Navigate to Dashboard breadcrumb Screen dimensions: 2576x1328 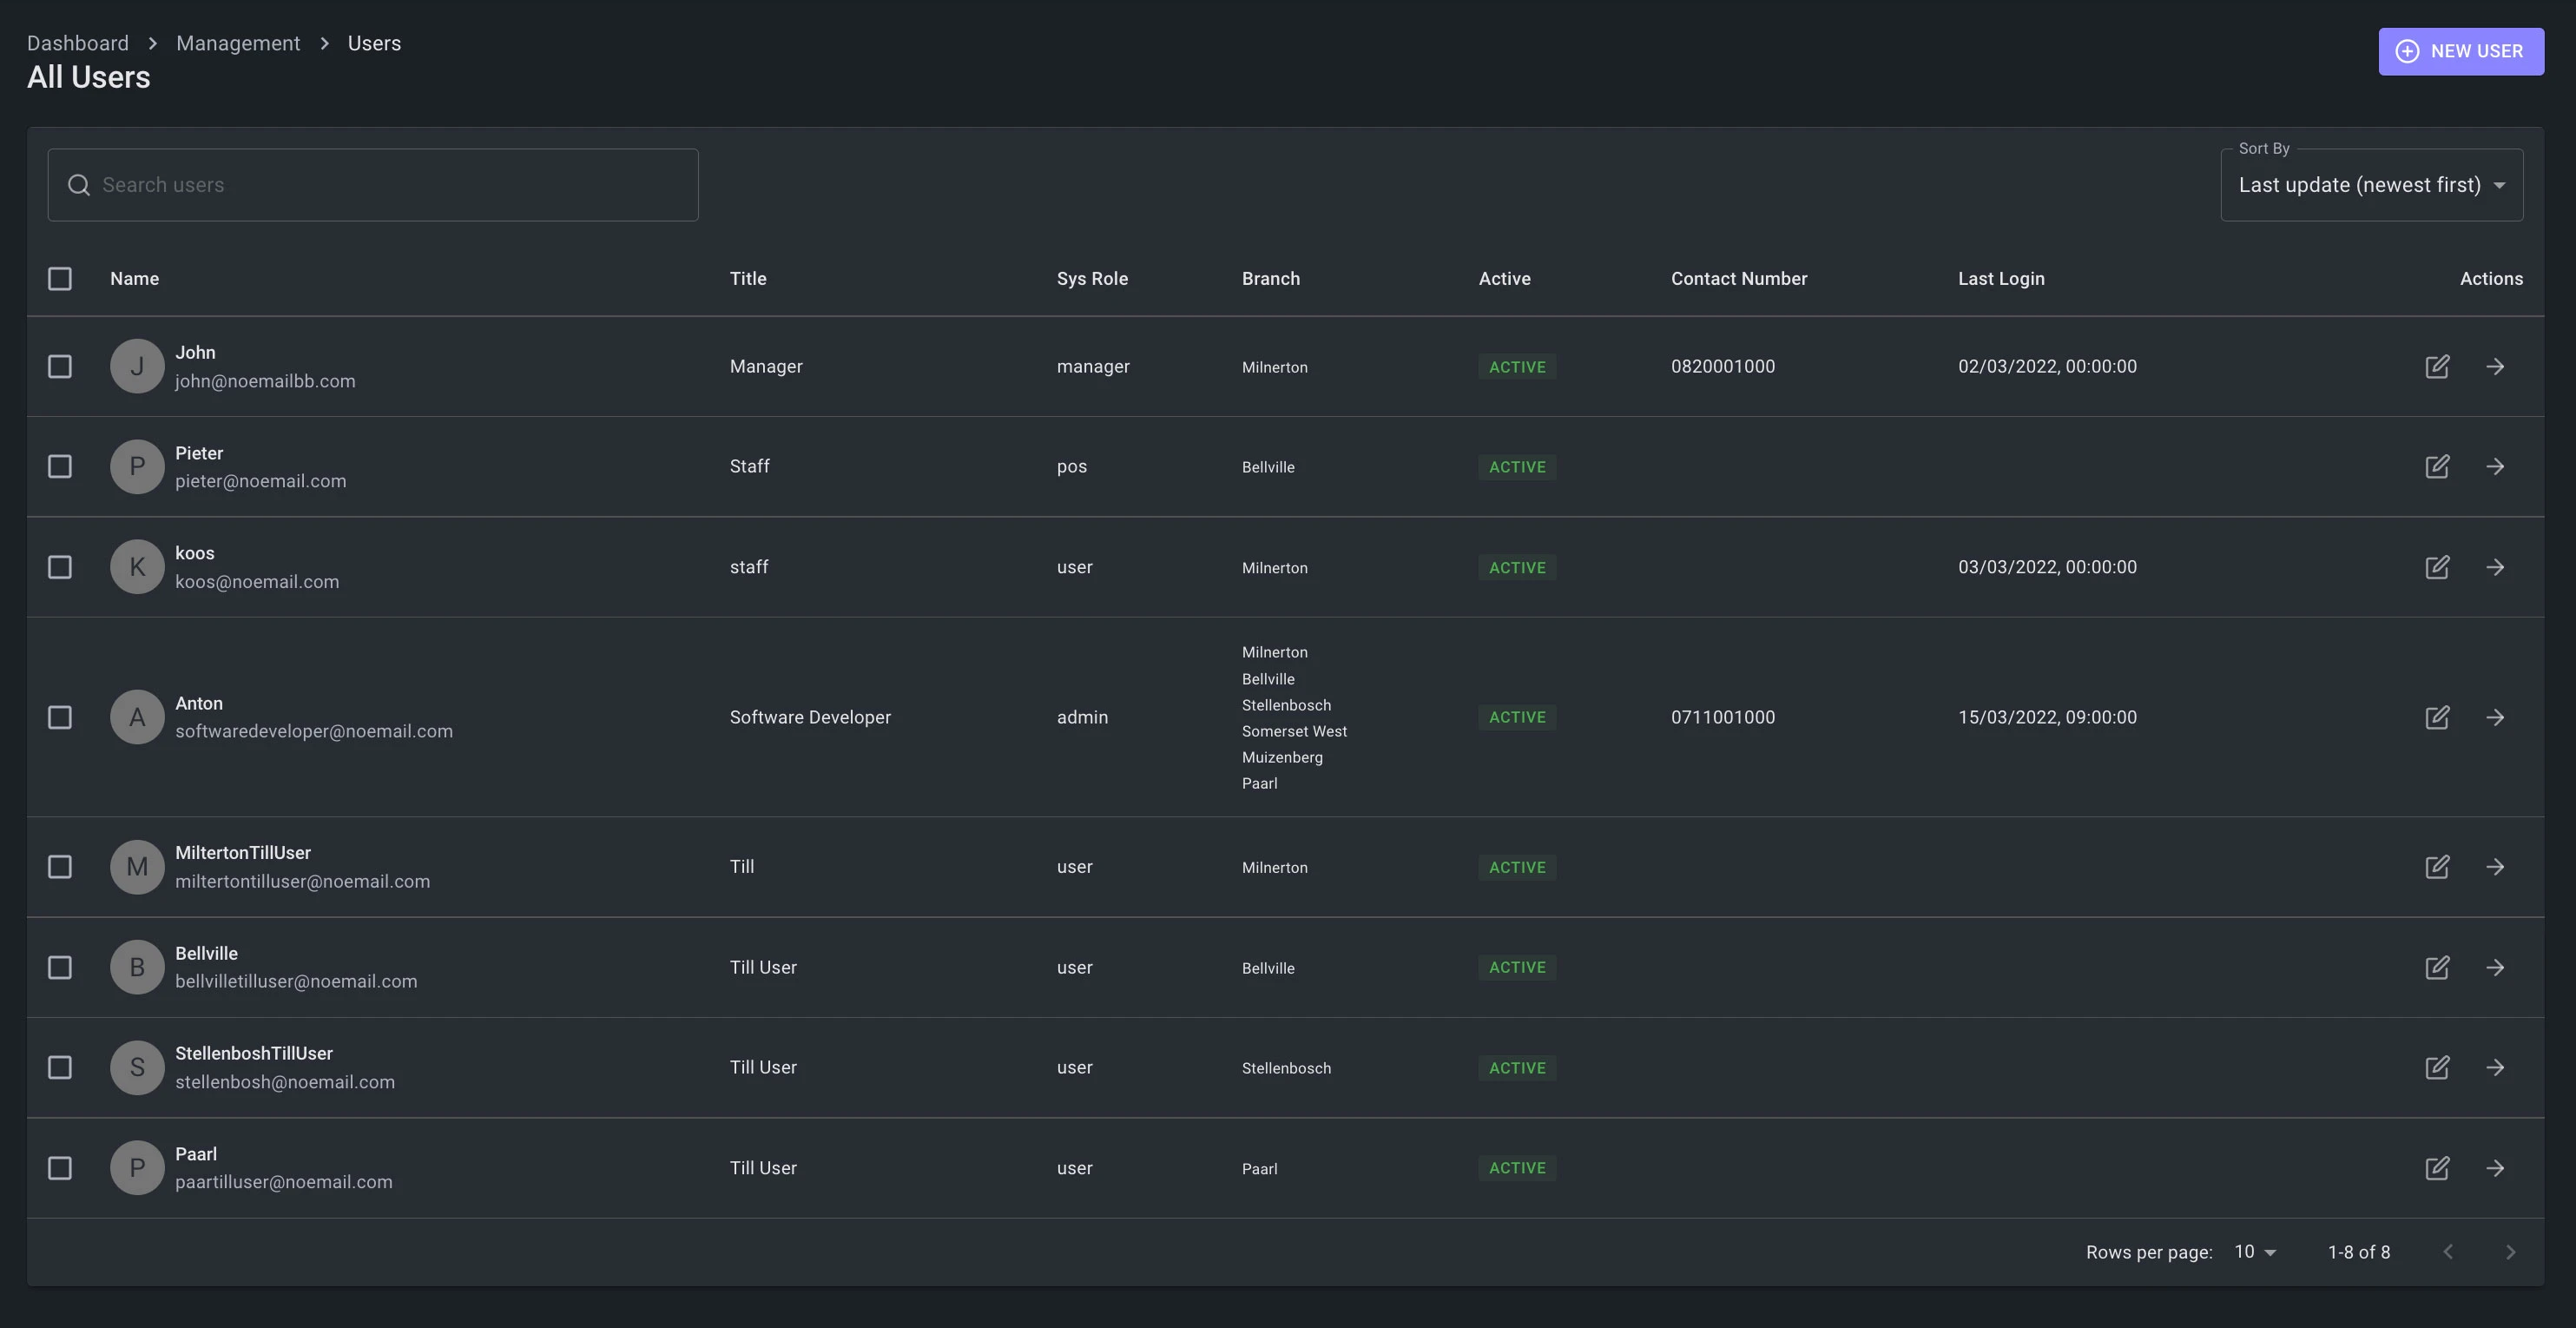coord(78,43)
